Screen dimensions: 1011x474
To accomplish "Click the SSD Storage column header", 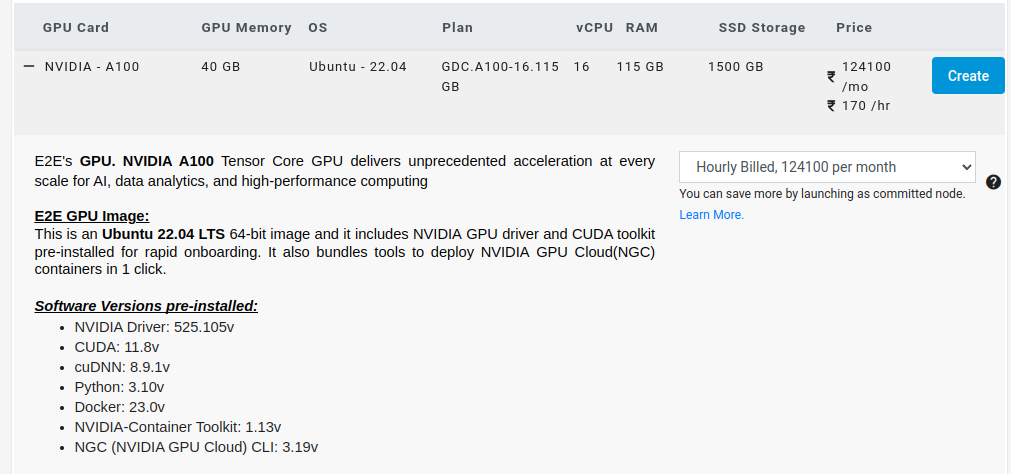I will [761, 28].
